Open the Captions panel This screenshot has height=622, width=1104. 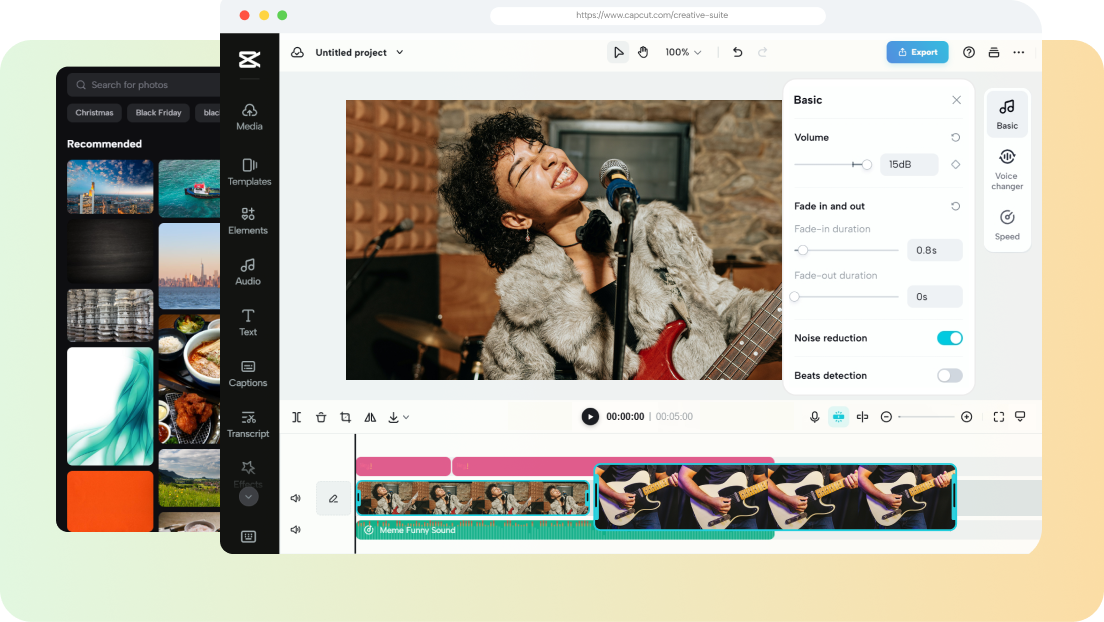(248, 373)
